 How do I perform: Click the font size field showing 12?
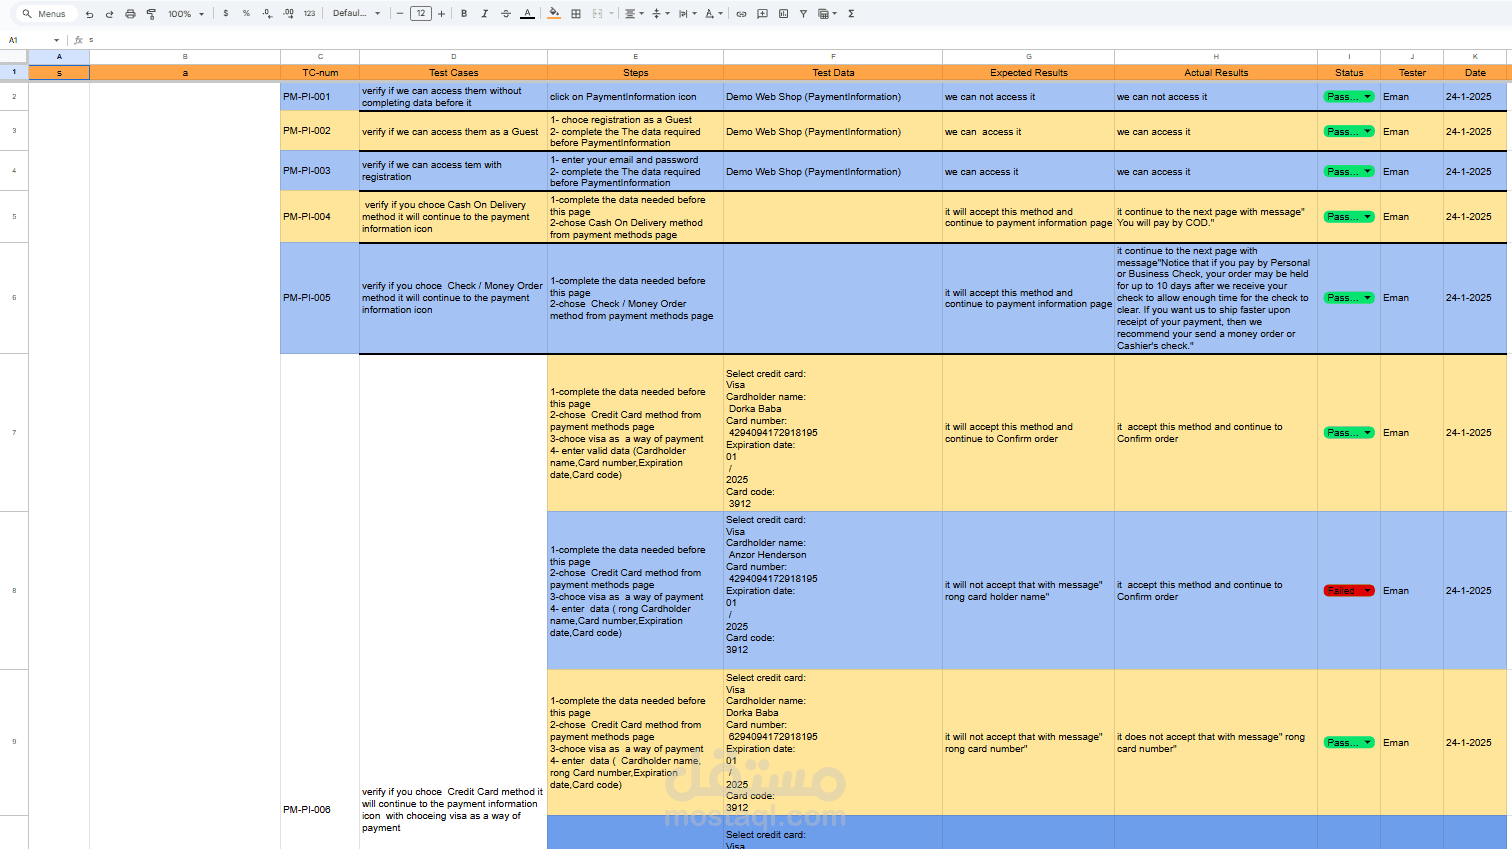(421, 14)
